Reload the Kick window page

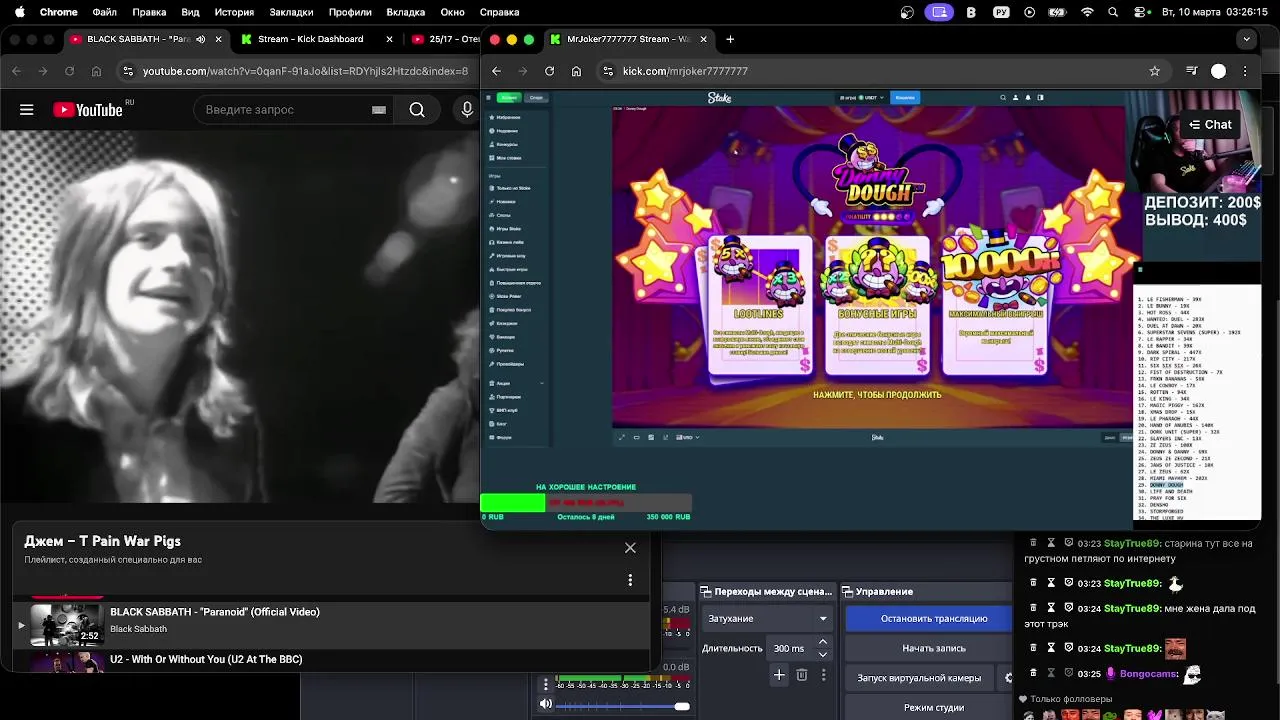[x=549, y=71]
